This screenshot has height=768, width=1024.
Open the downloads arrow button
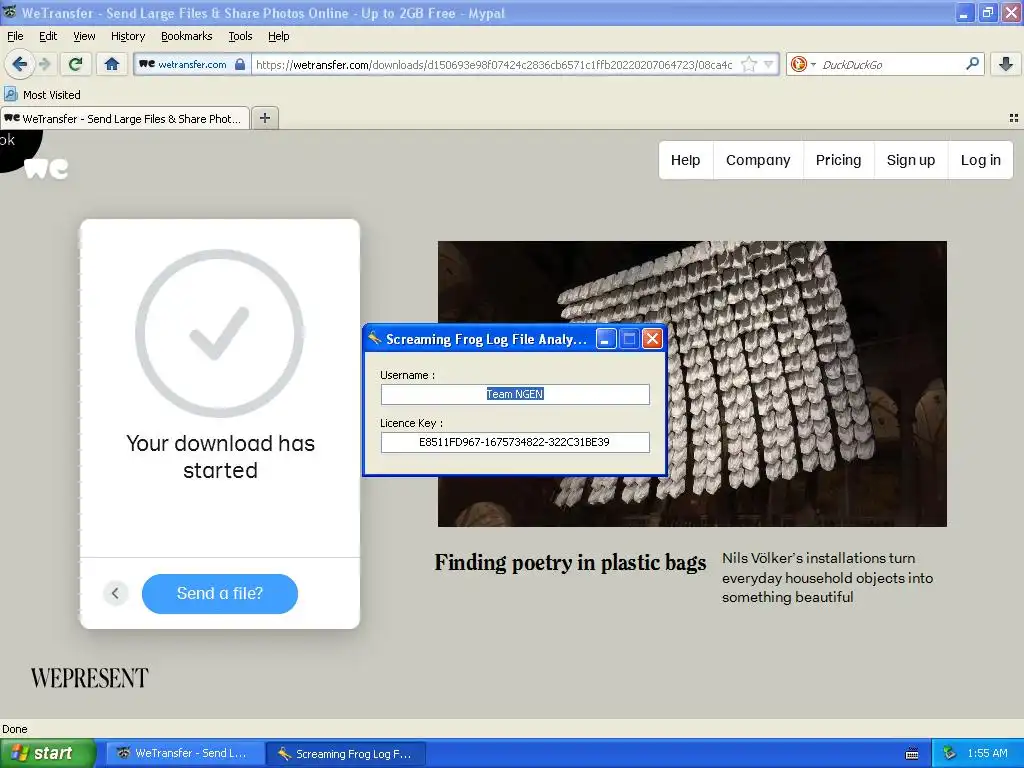pos(1006,64)
